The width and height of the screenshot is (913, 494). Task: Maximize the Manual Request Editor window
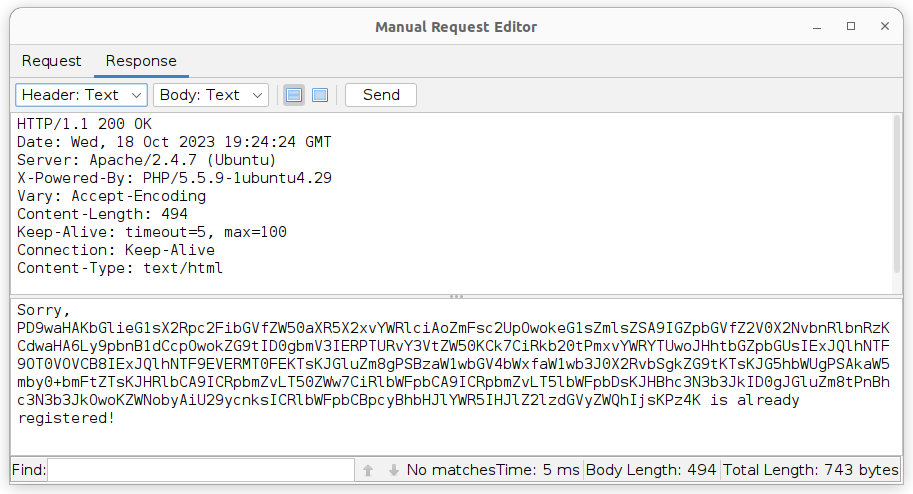(x=851, y=27)
